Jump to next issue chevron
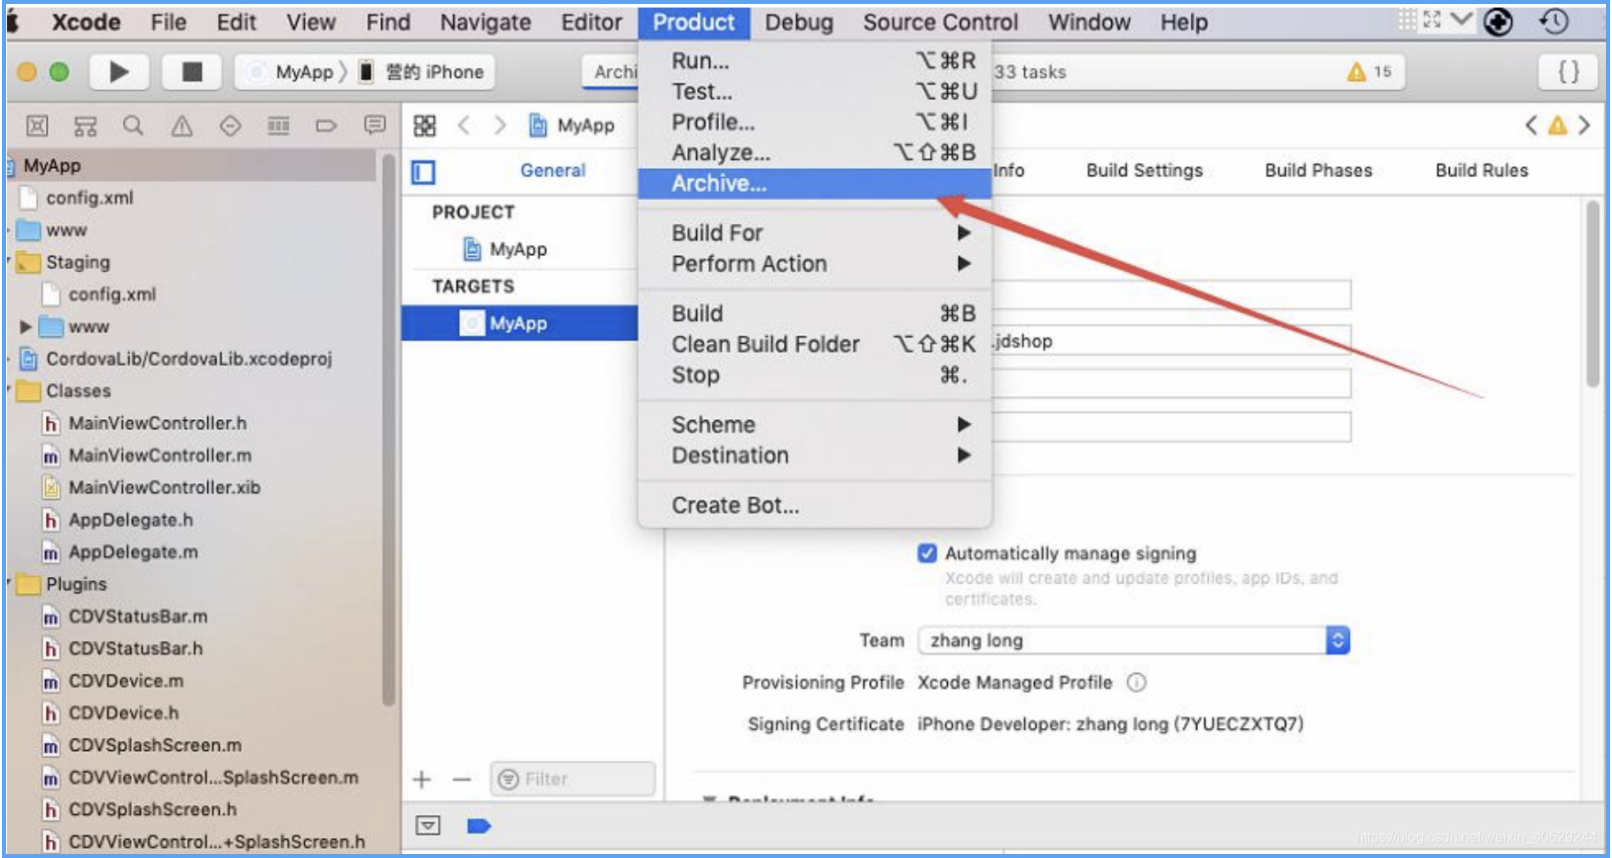The height and width of the screenshot is (858, 1612). click(x=1584, y=125)
